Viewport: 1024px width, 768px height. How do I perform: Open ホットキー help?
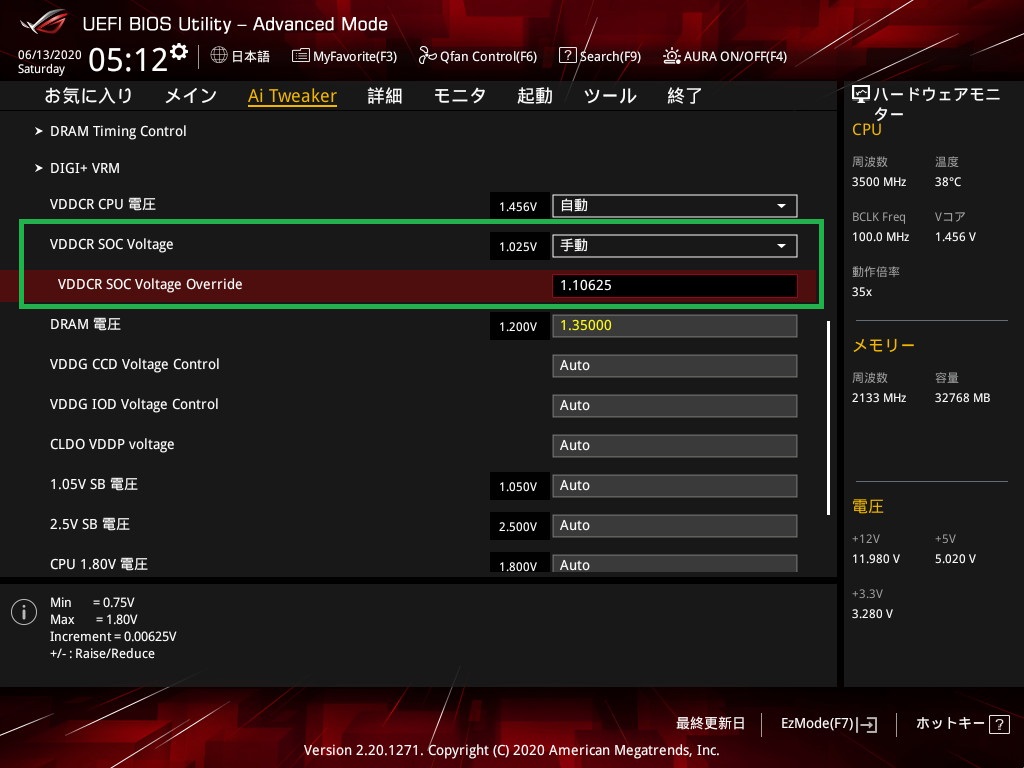[x=963, y=724]
